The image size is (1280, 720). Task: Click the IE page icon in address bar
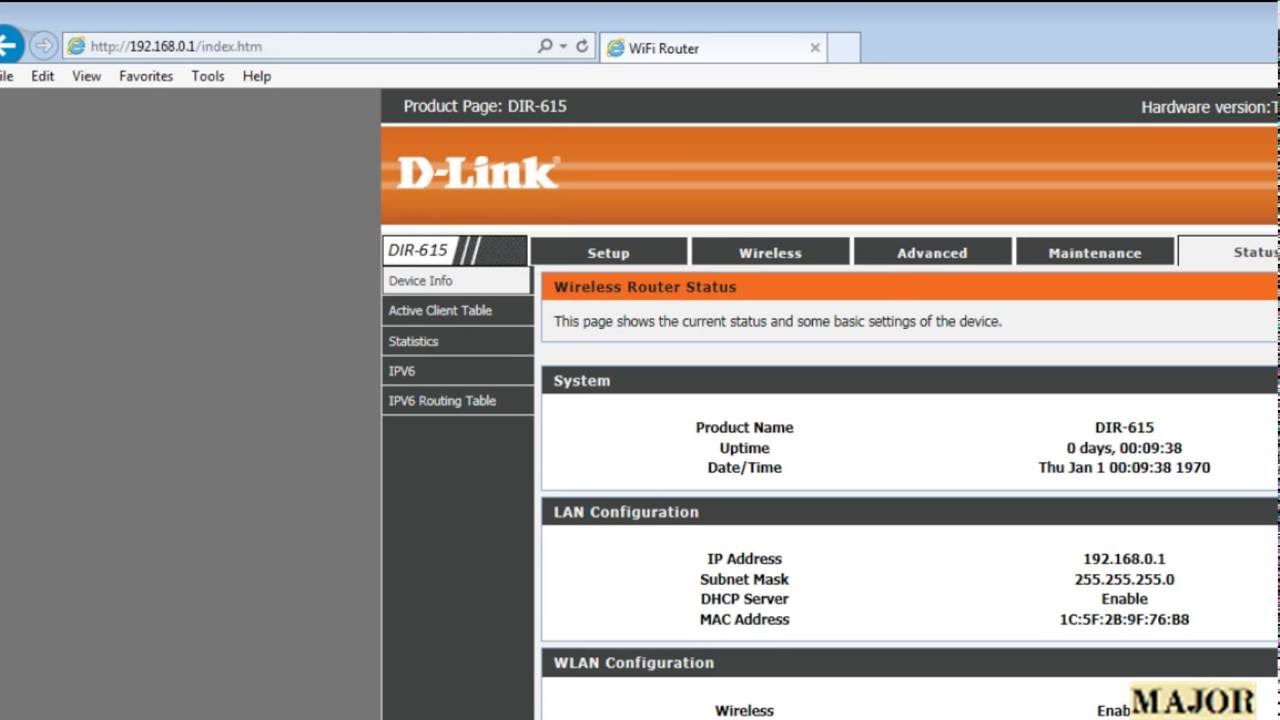[x=76, y=46]
